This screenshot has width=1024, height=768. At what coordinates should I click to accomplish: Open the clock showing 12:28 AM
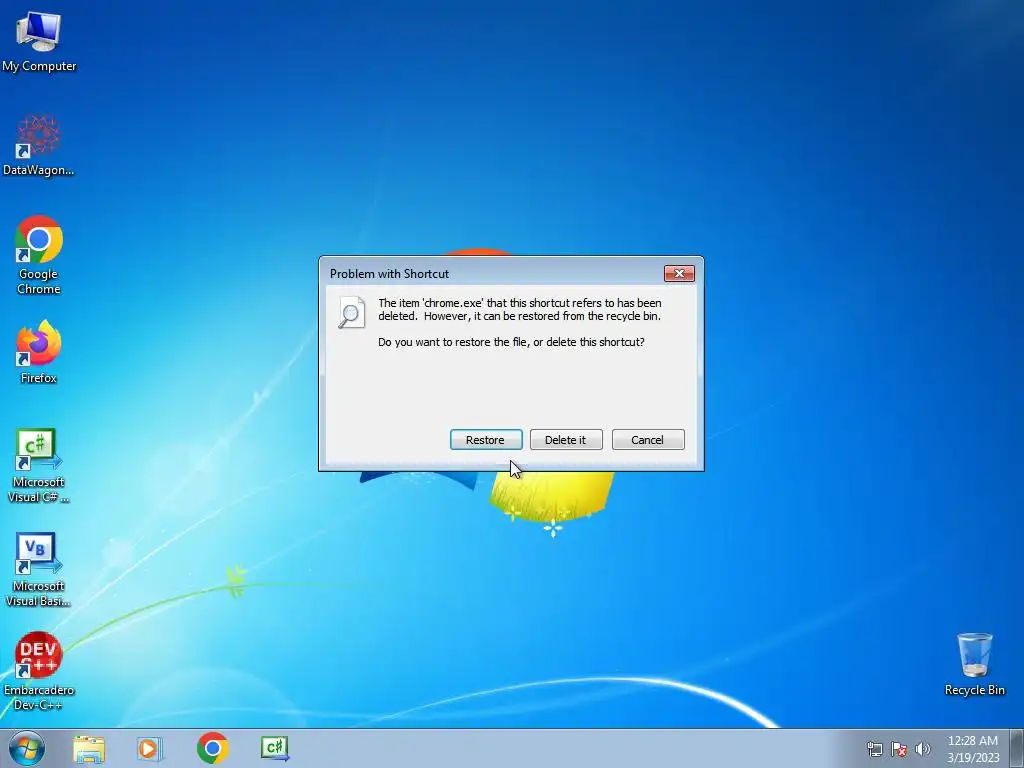click(973, 749)
